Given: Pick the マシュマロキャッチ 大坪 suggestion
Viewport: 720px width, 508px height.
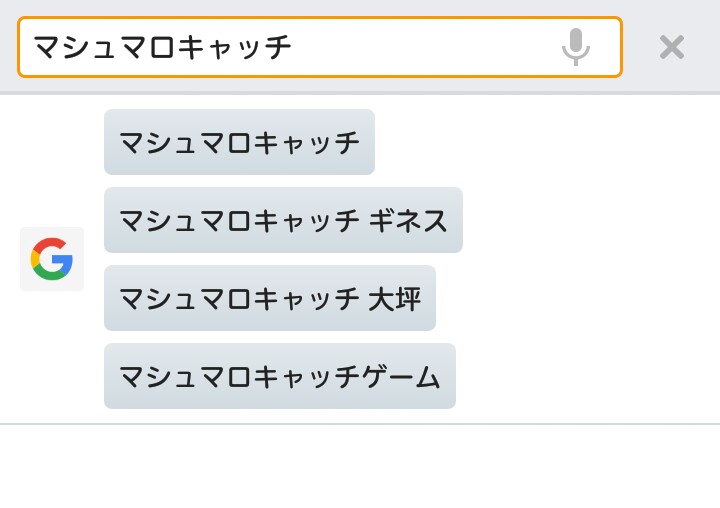Looking at the screenshot, I should click(x=269, y=298).
